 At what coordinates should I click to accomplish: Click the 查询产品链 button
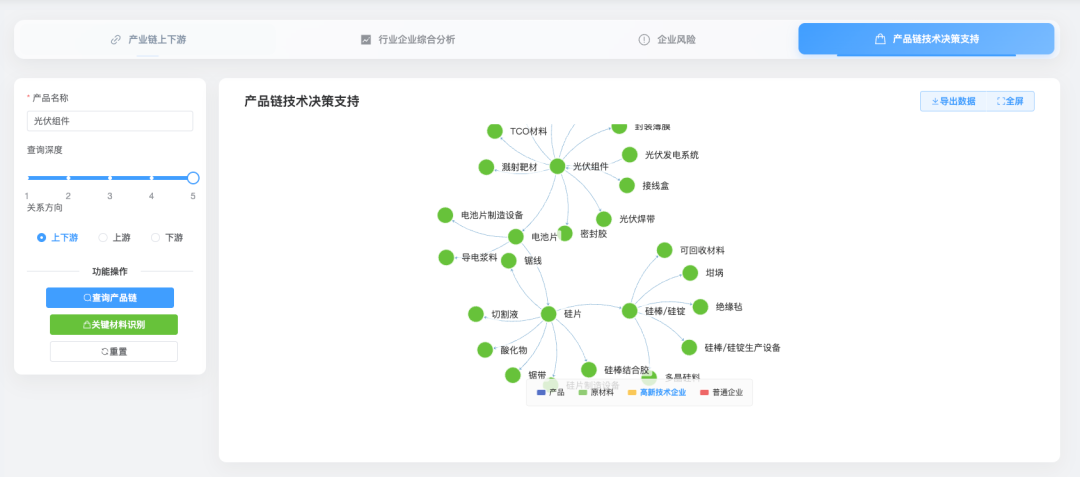point(110,298)
